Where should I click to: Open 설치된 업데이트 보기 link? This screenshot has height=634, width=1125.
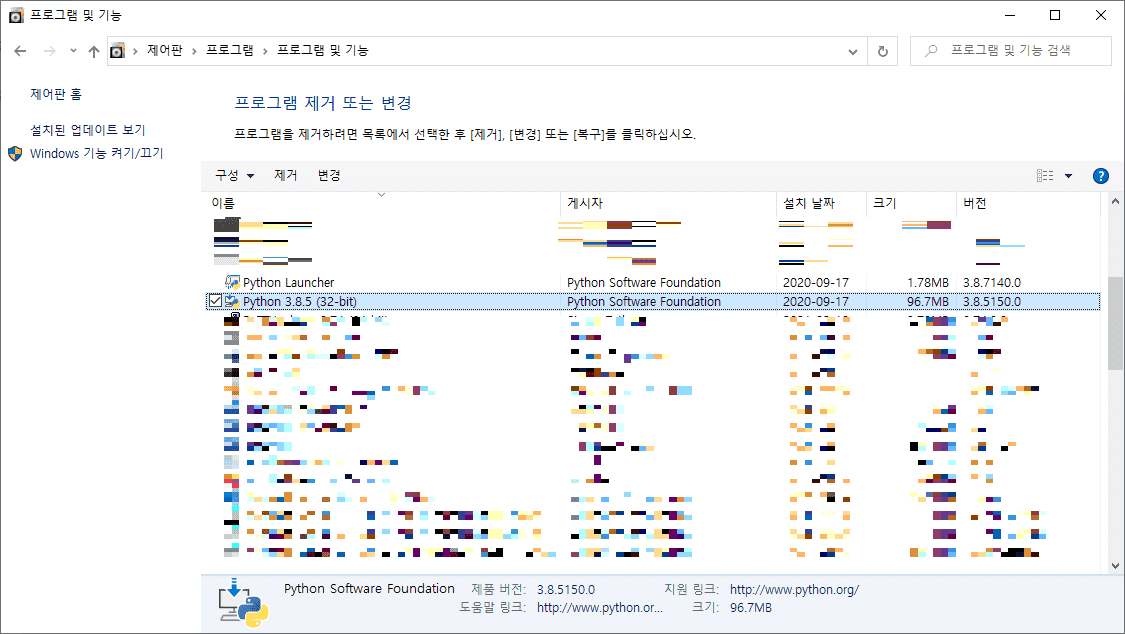88,130
